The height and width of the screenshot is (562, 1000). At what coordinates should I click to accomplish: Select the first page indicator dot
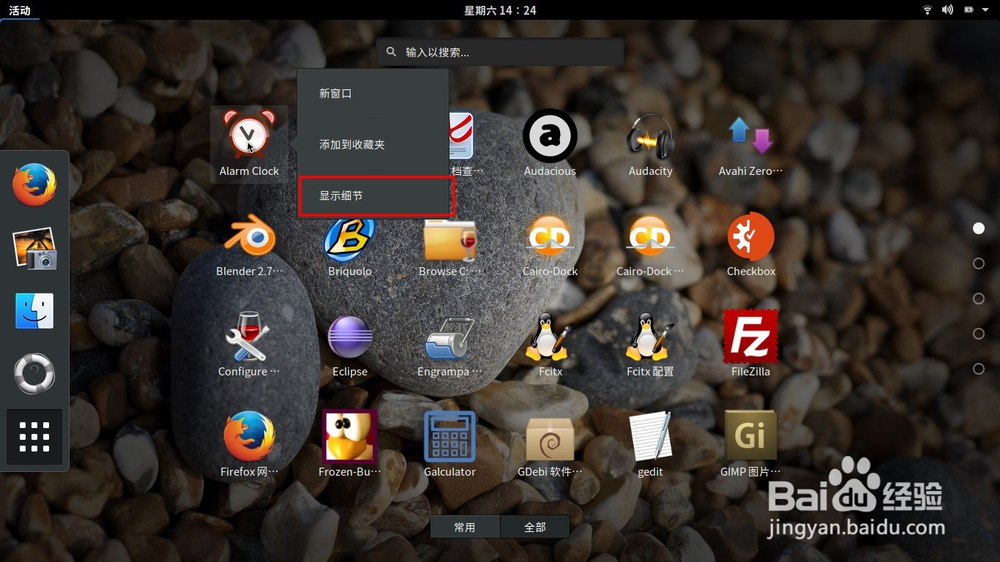click(978, 228)
